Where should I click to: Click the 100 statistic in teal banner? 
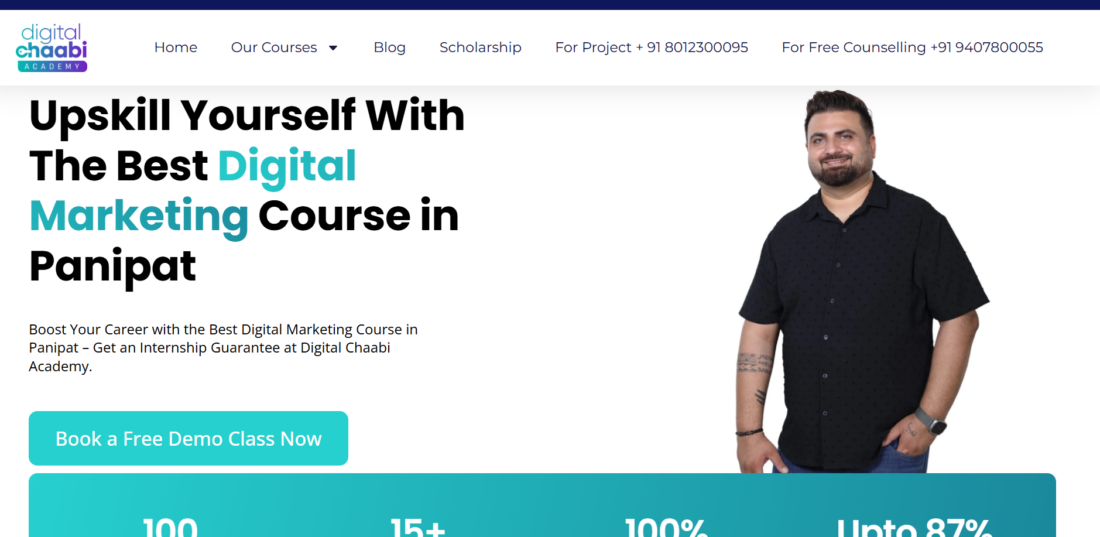170,527
